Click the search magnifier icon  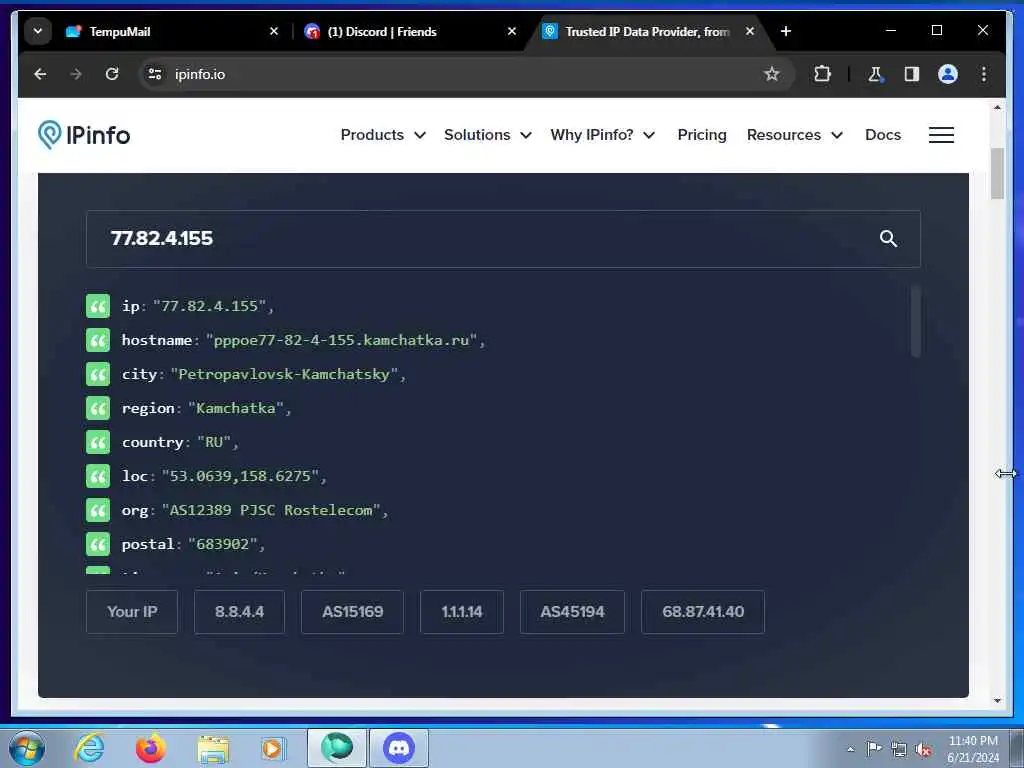[888, 239]
